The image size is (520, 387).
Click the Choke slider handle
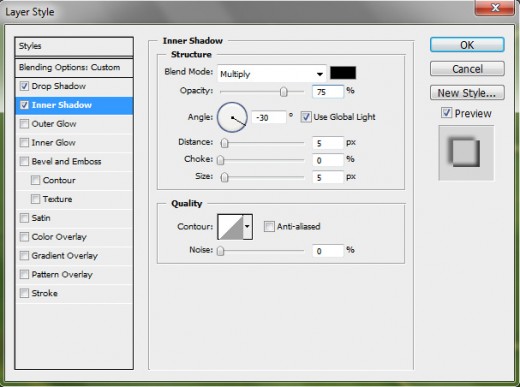click(221, 160)
